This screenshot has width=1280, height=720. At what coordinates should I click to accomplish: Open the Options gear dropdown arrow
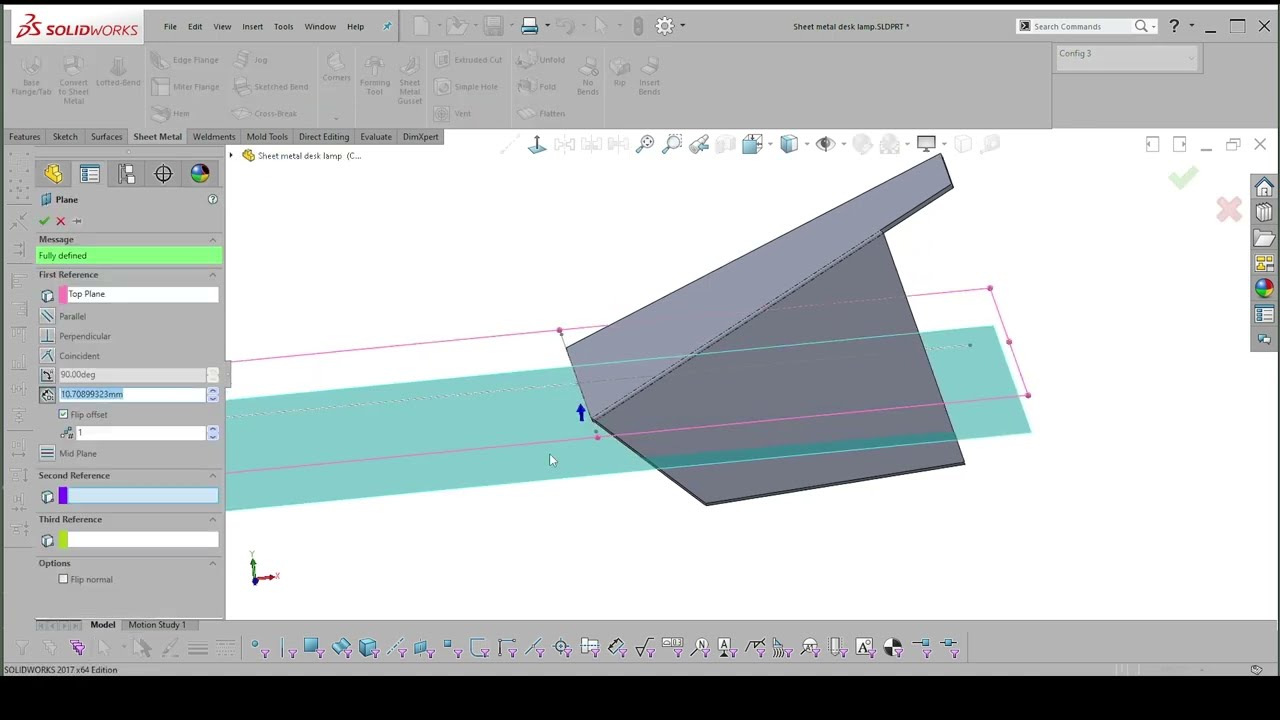[682, 27]
